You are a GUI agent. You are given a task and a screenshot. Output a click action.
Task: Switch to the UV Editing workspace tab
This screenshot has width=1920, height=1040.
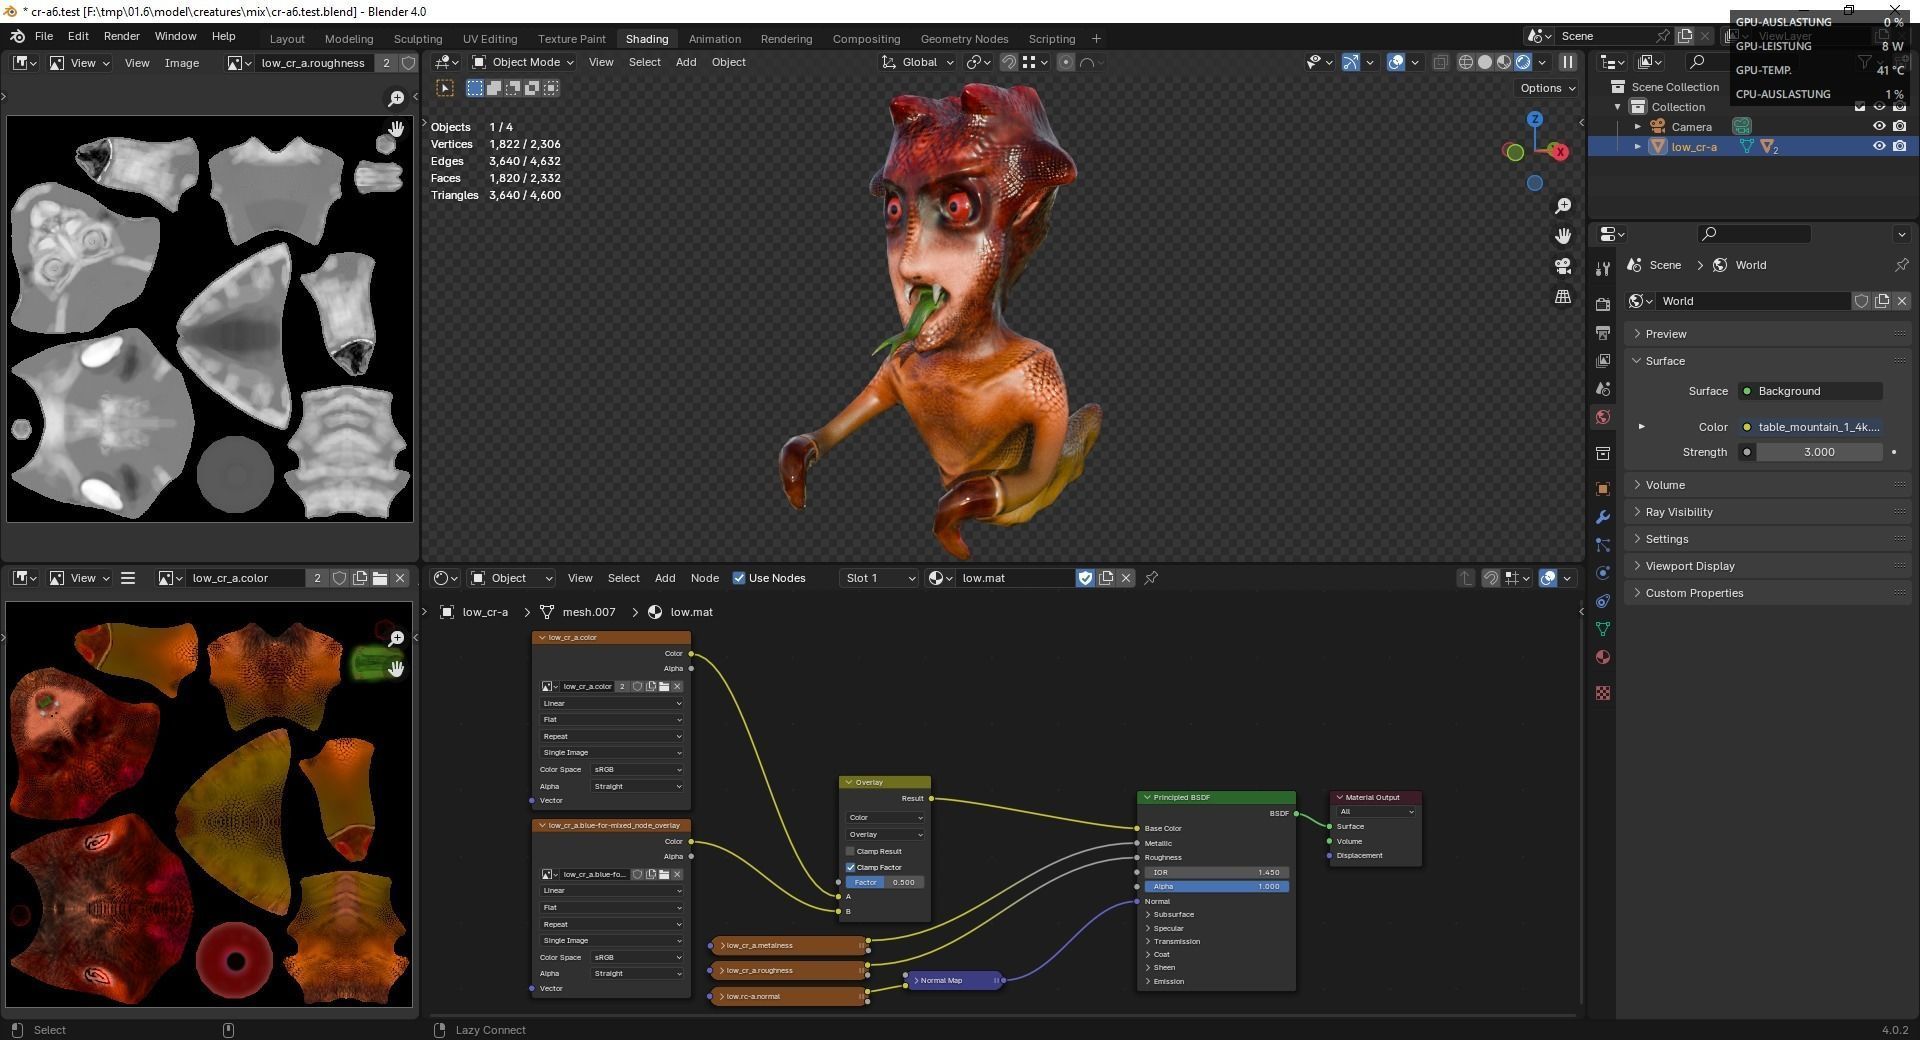(x=490, y=39)
